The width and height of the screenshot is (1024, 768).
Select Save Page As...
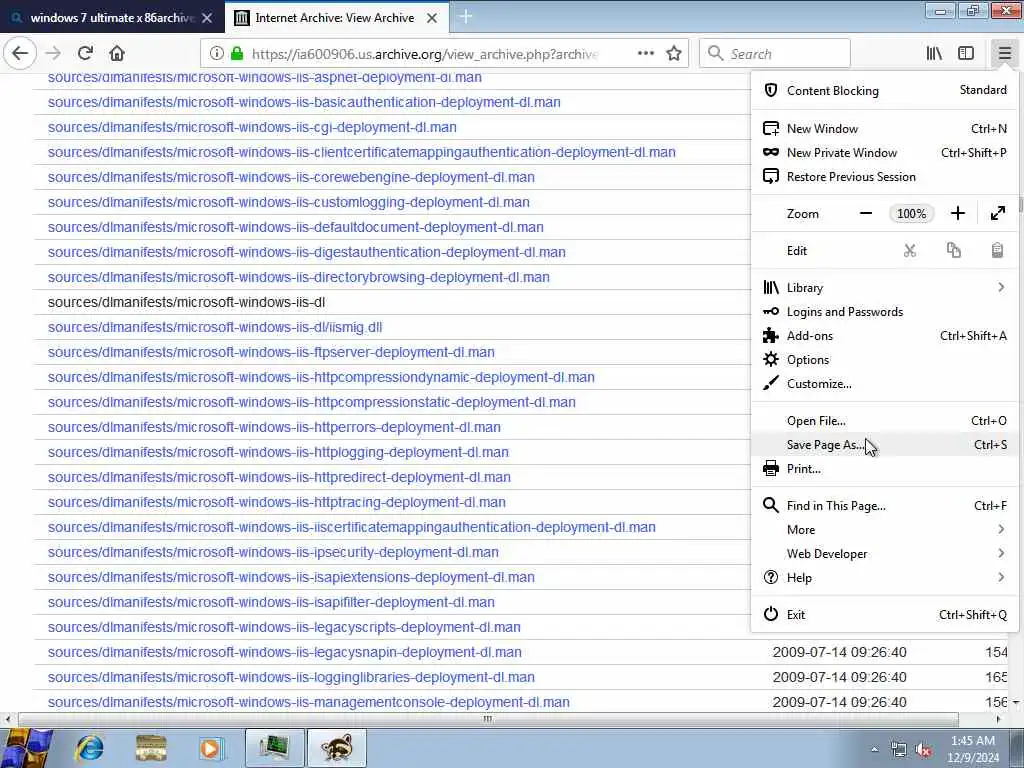884,445
